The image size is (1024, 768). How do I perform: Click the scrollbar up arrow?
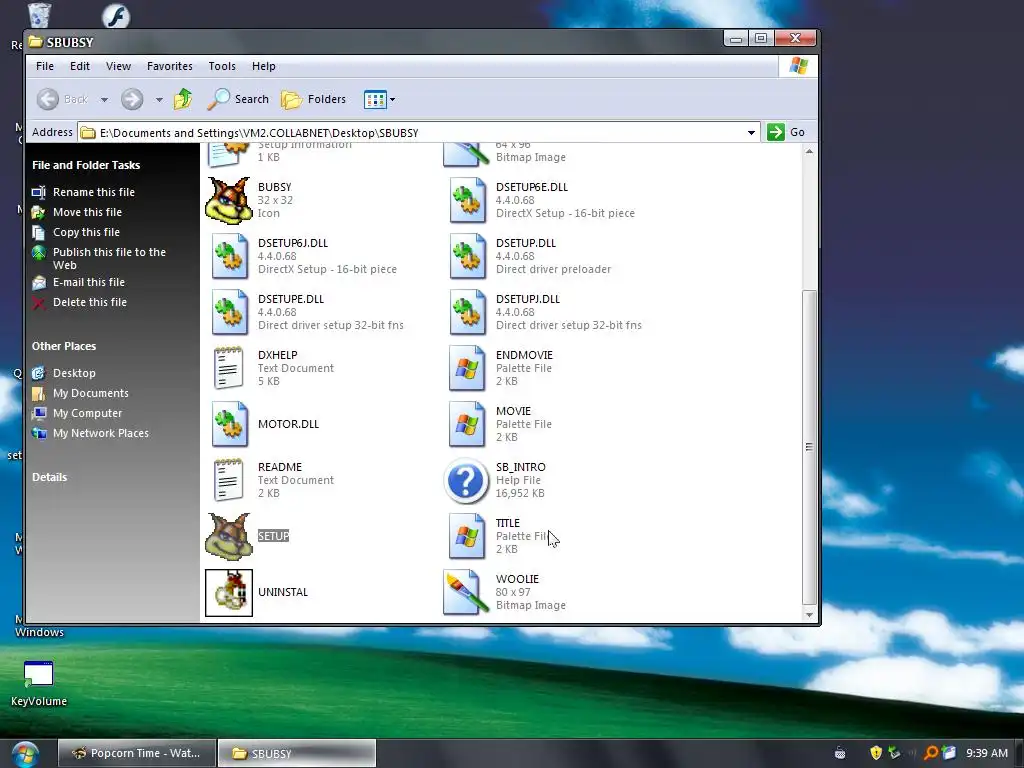coord(809,151)
